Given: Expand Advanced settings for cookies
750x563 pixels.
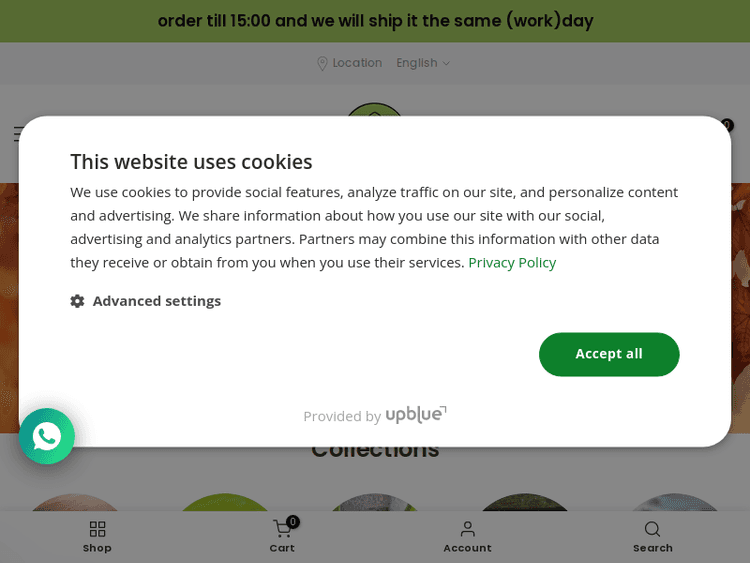Looking at the screenshot, I should click(x=156, y=301).
